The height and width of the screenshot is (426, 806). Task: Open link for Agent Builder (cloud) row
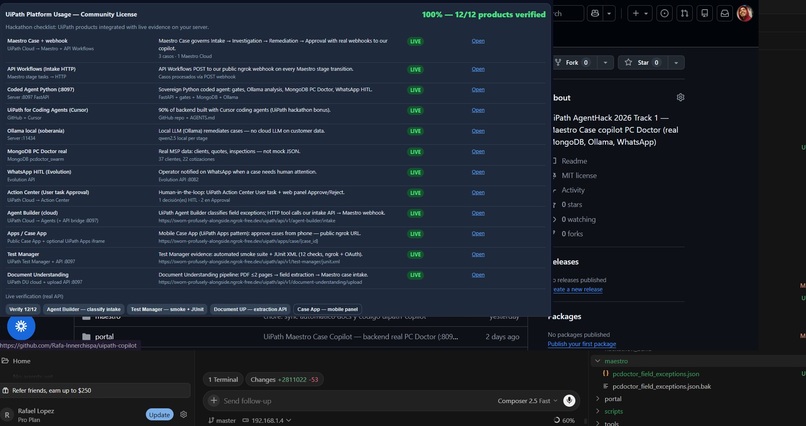478,213
